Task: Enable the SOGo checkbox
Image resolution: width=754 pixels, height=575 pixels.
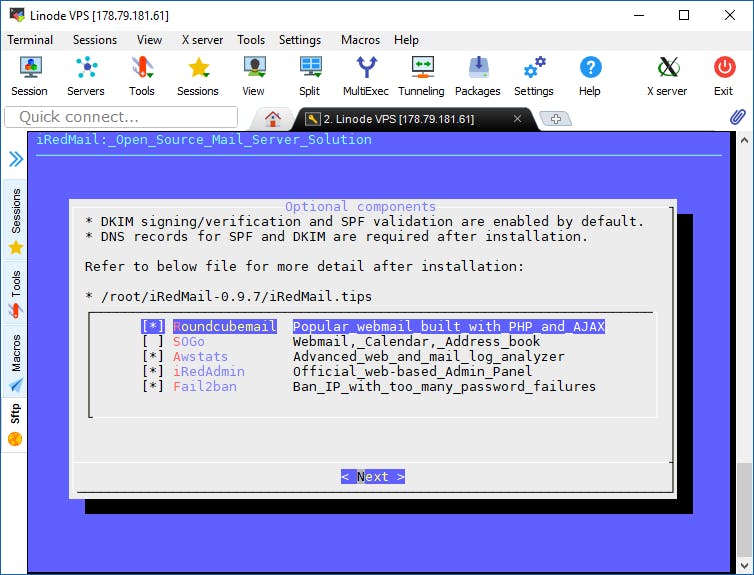Action: (x=153, y=341)
